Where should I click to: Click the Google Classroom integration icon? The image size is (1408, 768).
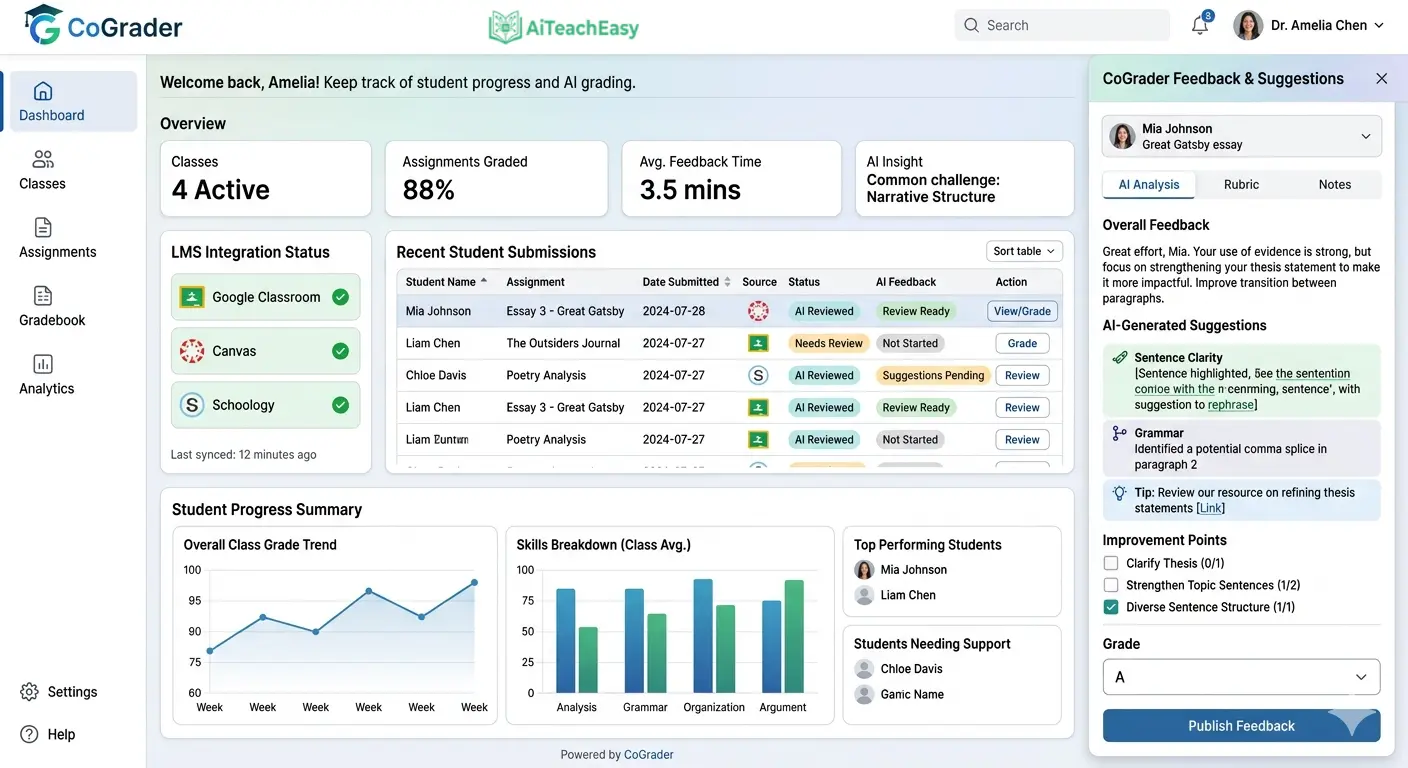pyautogui.click(x=191, y=296)
